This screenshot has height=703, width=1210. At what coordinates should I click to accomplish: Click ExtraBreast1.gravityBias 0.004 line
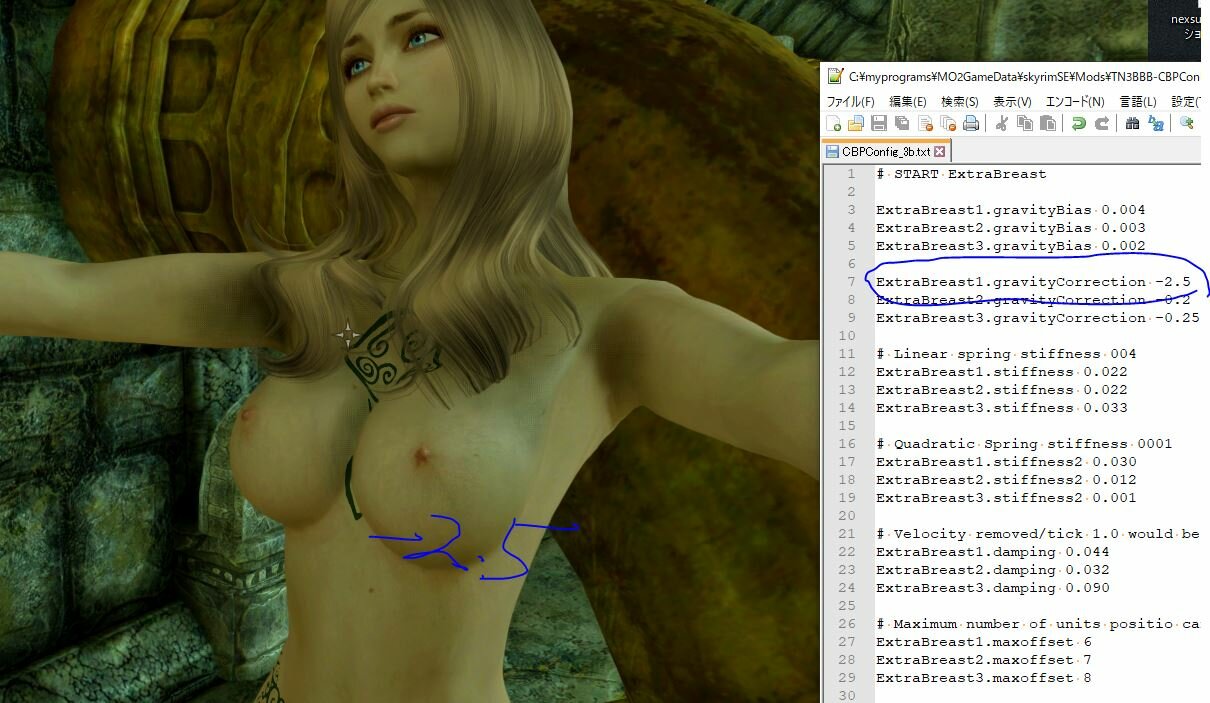[1010, 210]
